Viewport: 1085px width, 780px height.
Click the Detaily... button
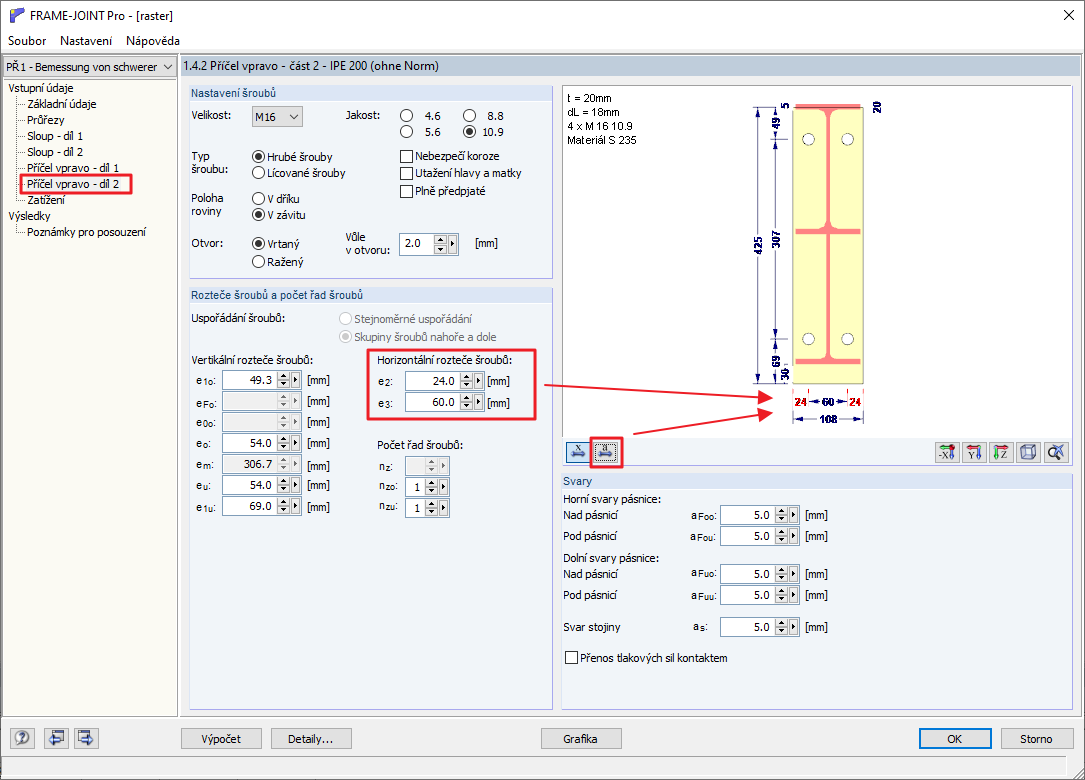(311, 738)
